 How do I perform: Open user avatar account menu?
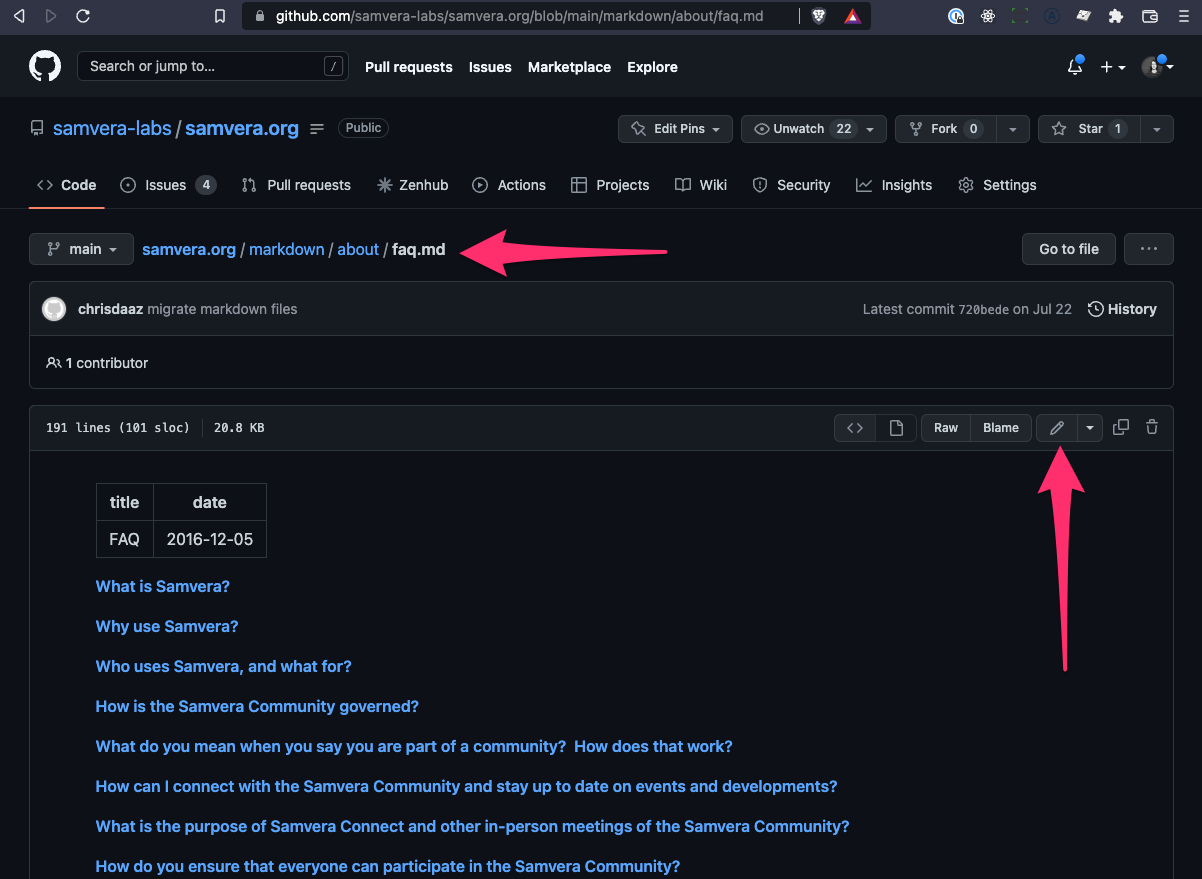tap(1157, 67)
